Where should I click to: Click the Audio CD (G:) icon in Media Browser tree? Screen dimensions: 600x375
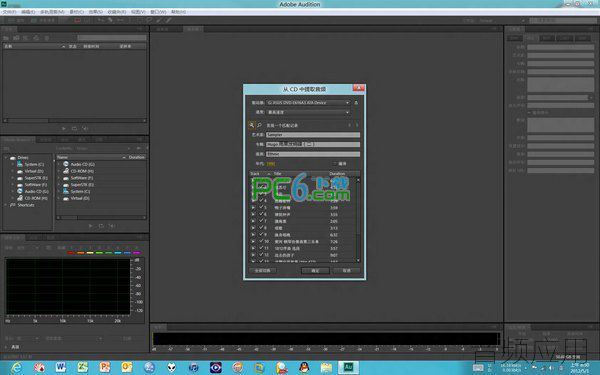(20, 191)
